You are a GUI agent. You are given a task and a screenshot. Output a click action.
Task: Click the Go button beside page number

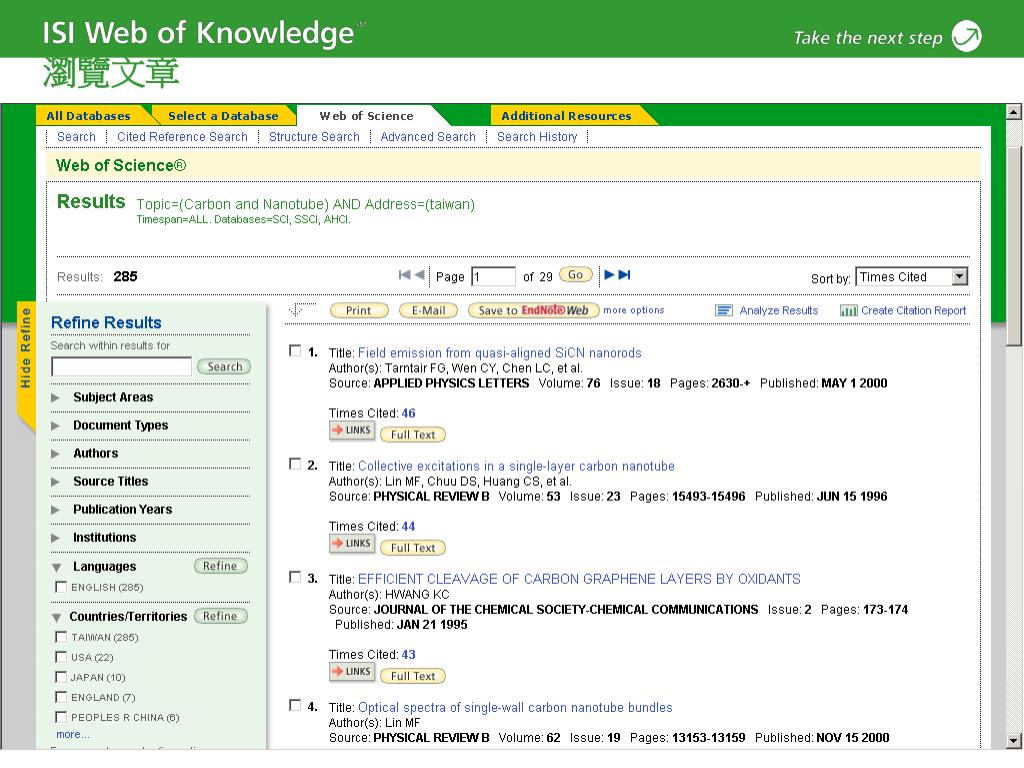tap(575, 275)
